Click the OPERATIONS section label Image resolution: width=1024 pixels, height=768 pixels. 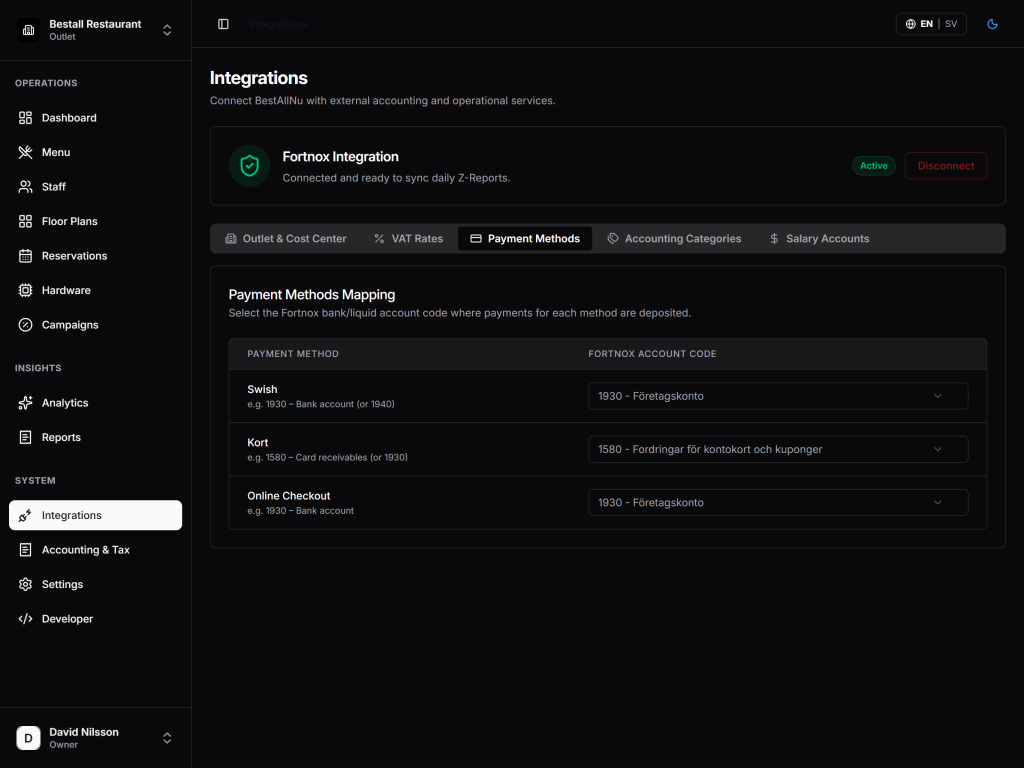point(46,83)
